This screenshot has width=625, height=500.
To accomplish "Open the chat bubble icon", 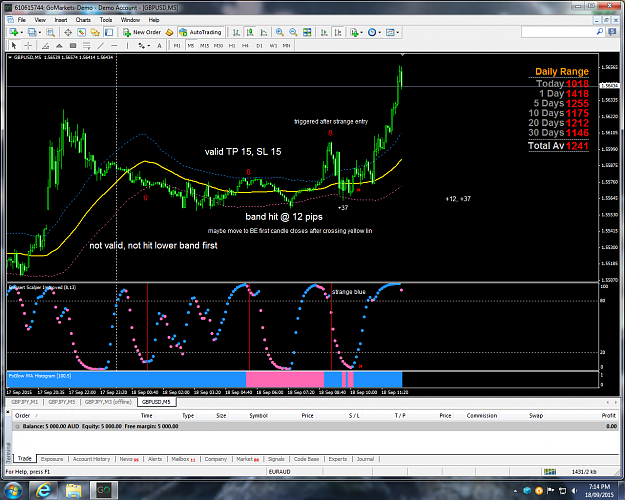I will coord(612,32).
